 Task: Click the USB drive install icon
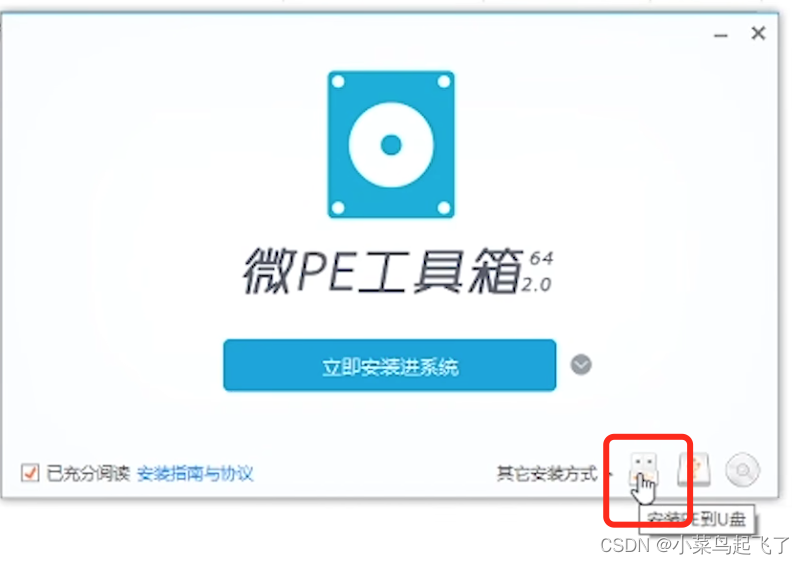pos(644,469)
